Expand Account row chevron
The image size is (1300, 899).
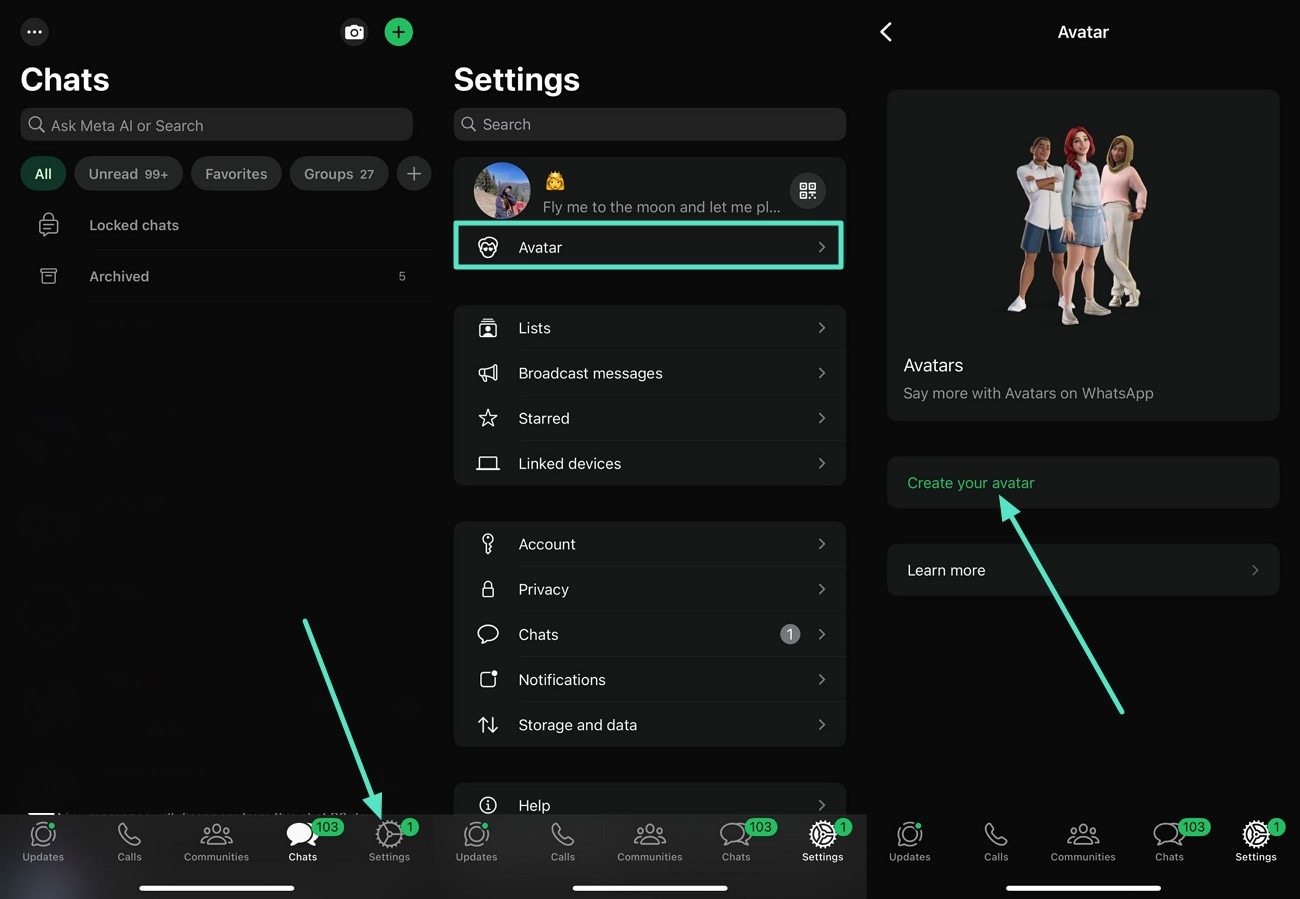(822, 544)
